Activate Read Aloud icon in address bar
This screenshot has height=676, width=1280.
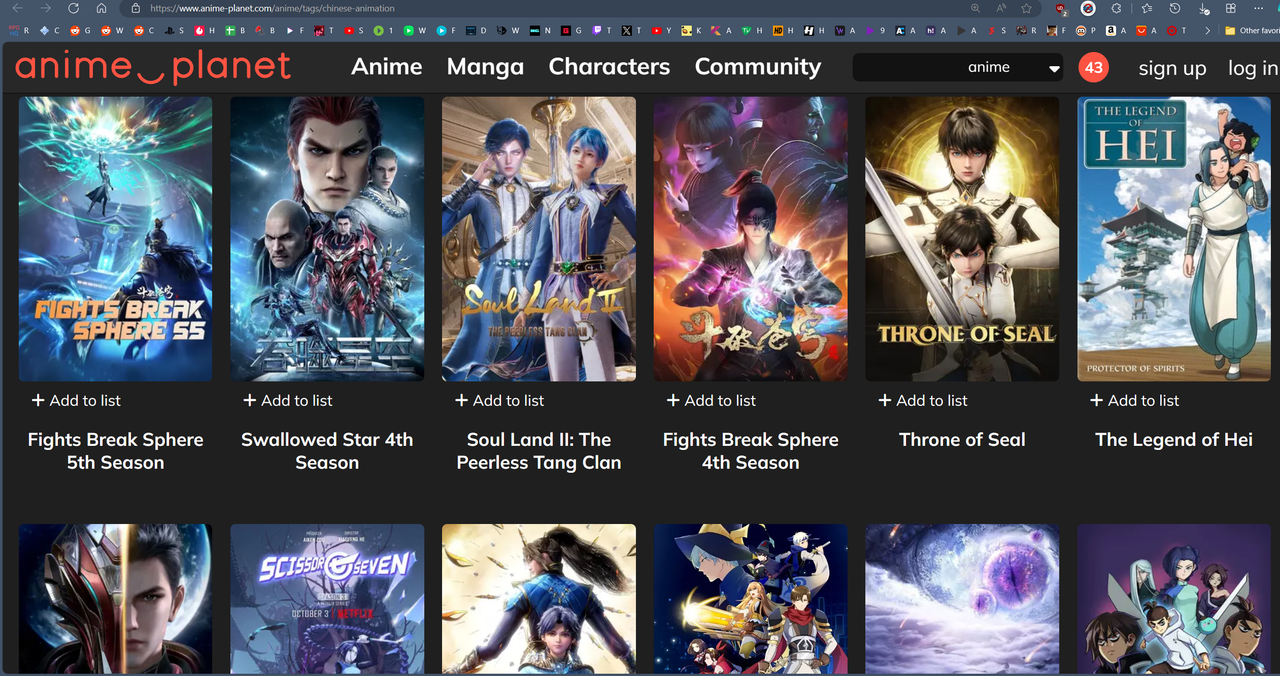(1001, 8)
